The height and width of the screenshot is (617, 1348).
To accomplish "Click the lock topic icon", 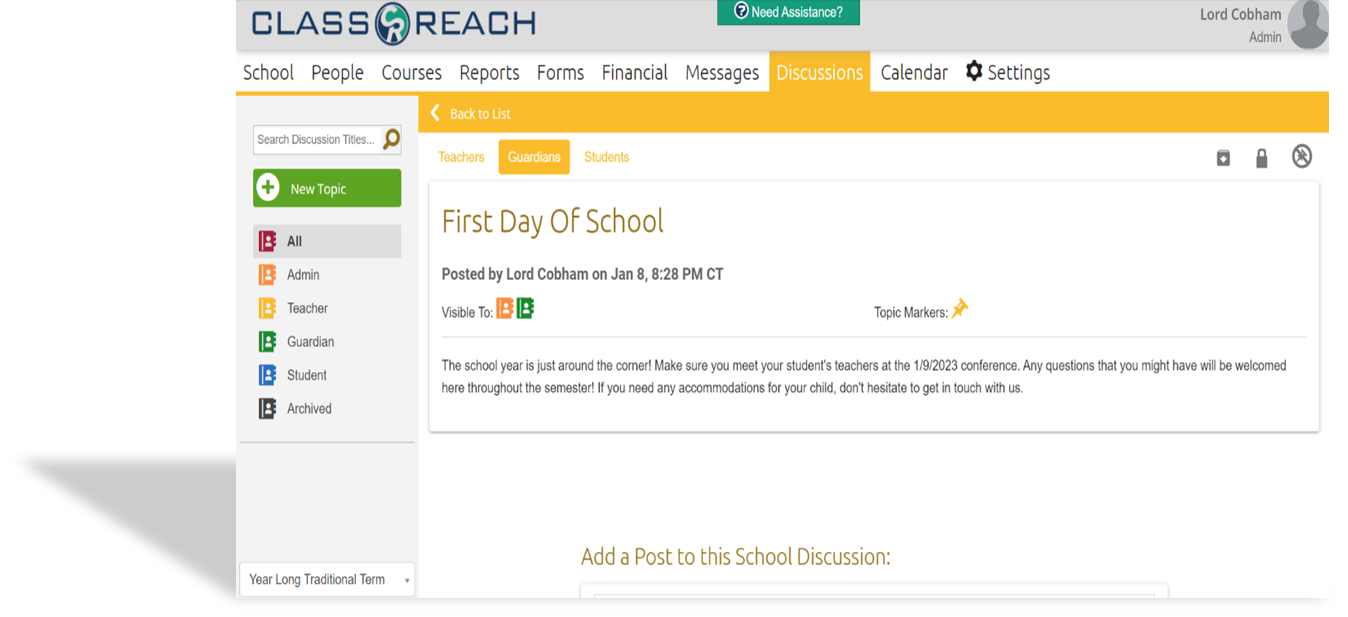I will (1262, 158).
